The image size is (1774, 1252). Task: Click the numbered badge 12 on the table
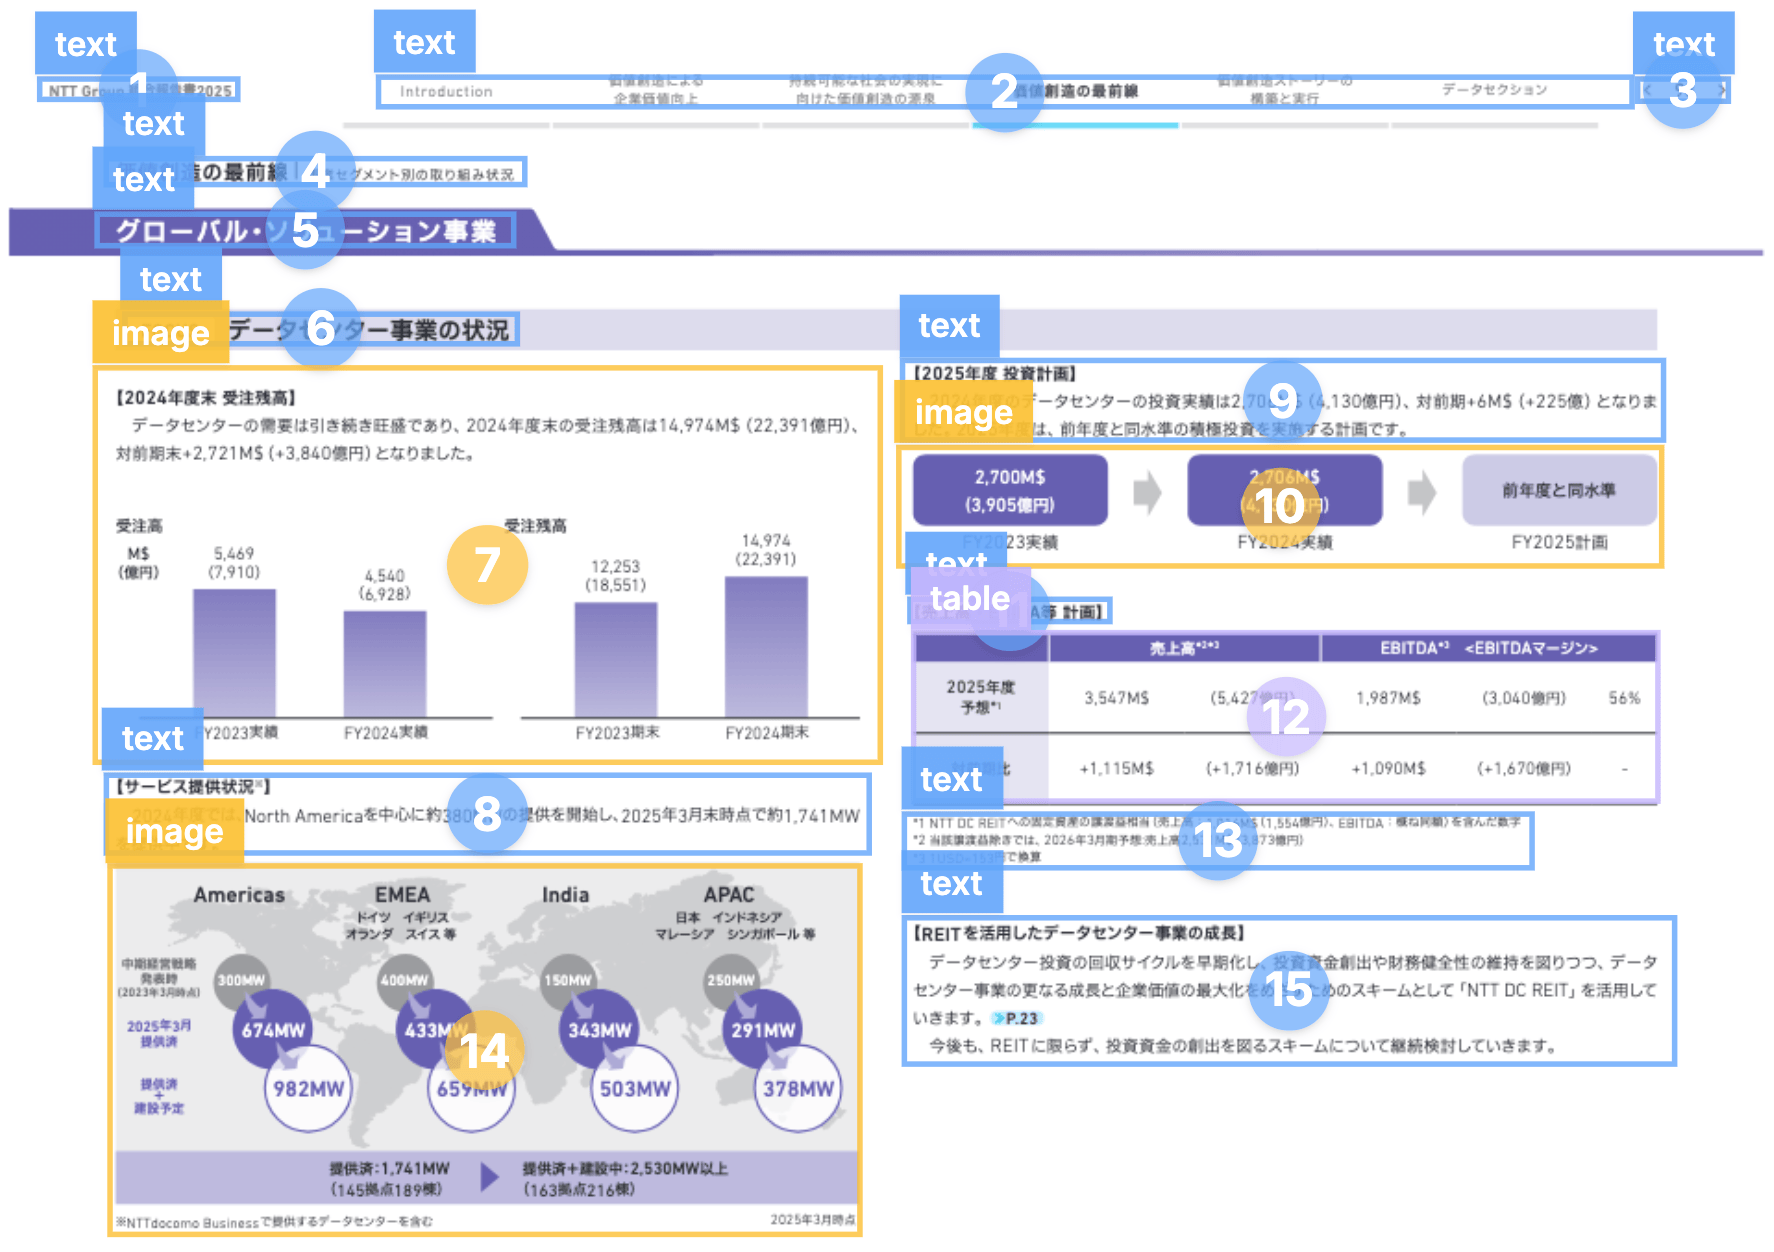coord(1286,717)
